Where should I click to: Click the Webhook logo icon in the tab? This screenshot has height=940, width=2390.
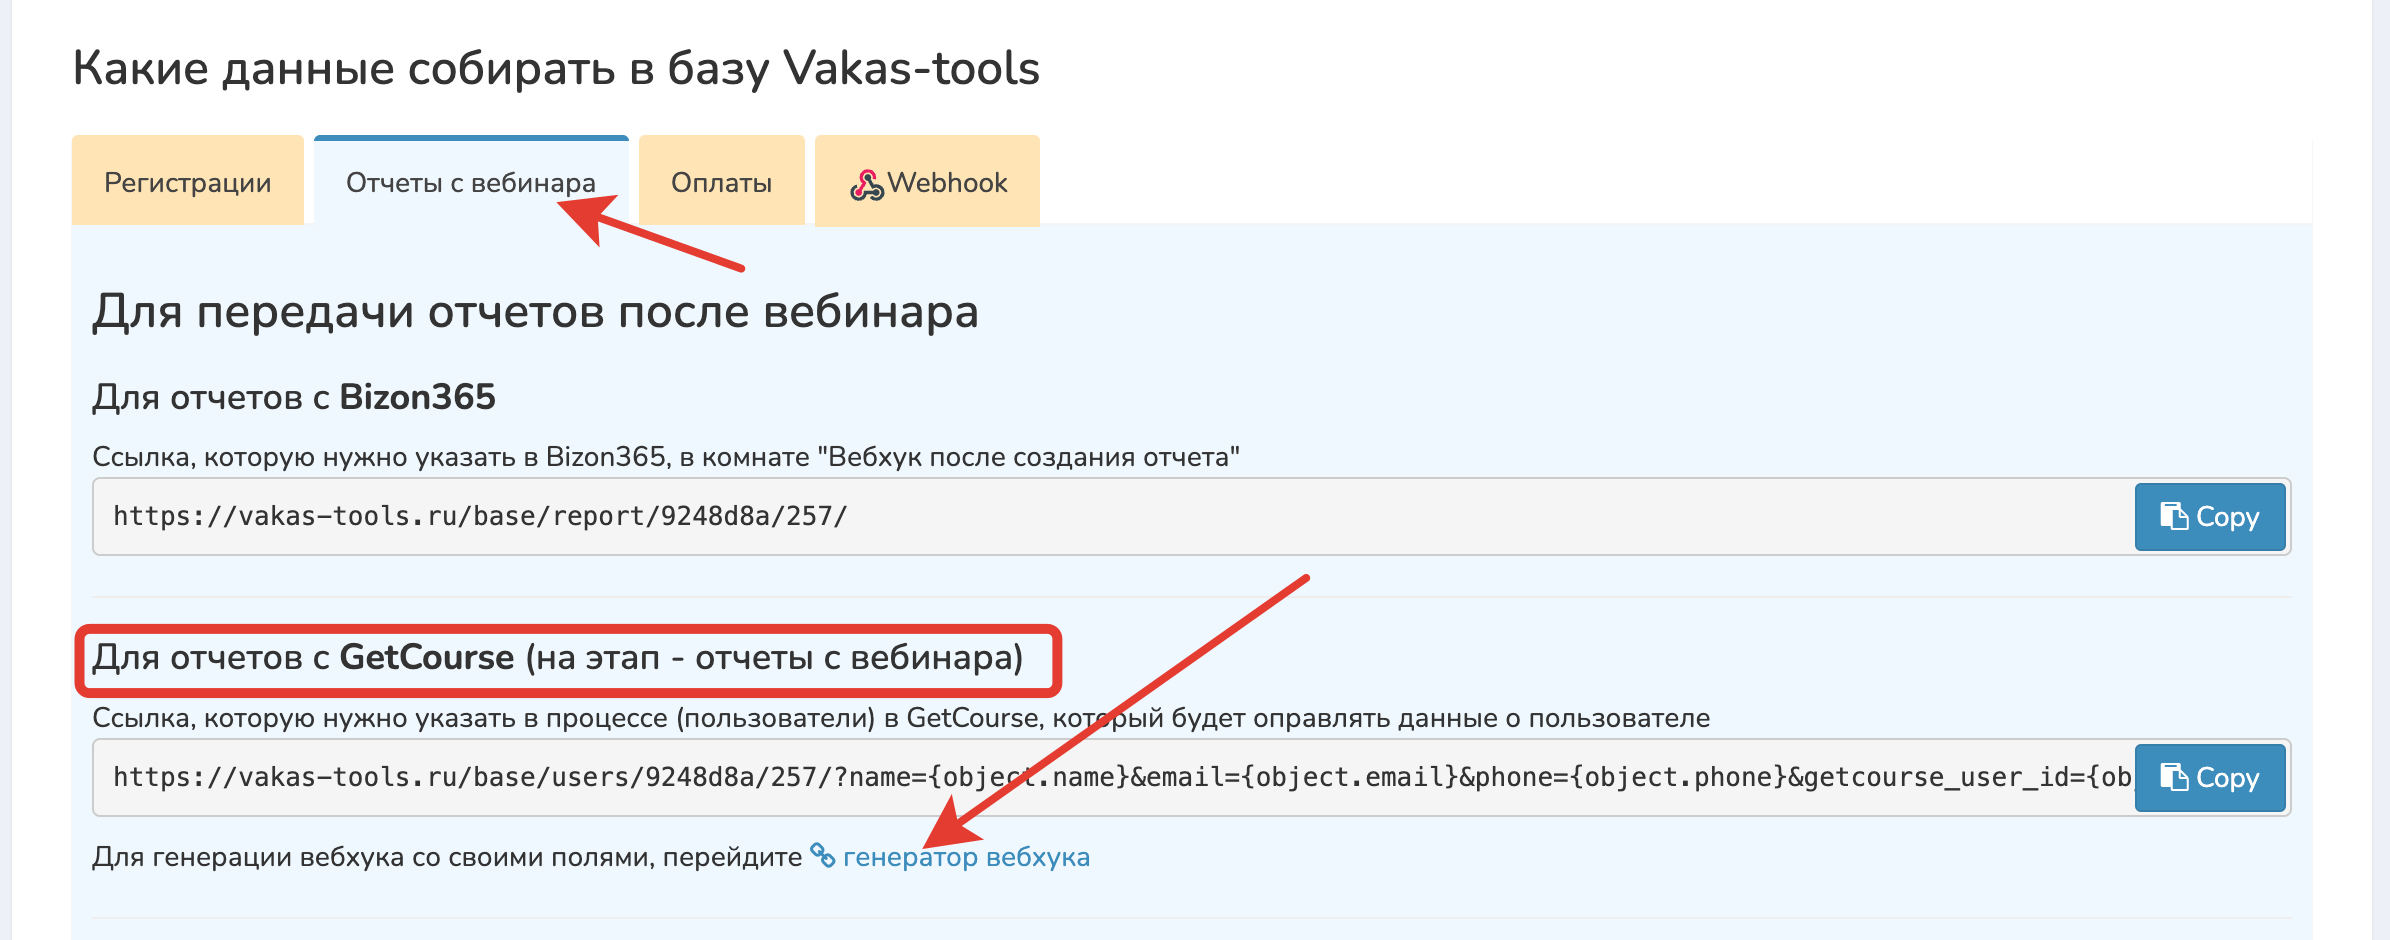(866, 184)
